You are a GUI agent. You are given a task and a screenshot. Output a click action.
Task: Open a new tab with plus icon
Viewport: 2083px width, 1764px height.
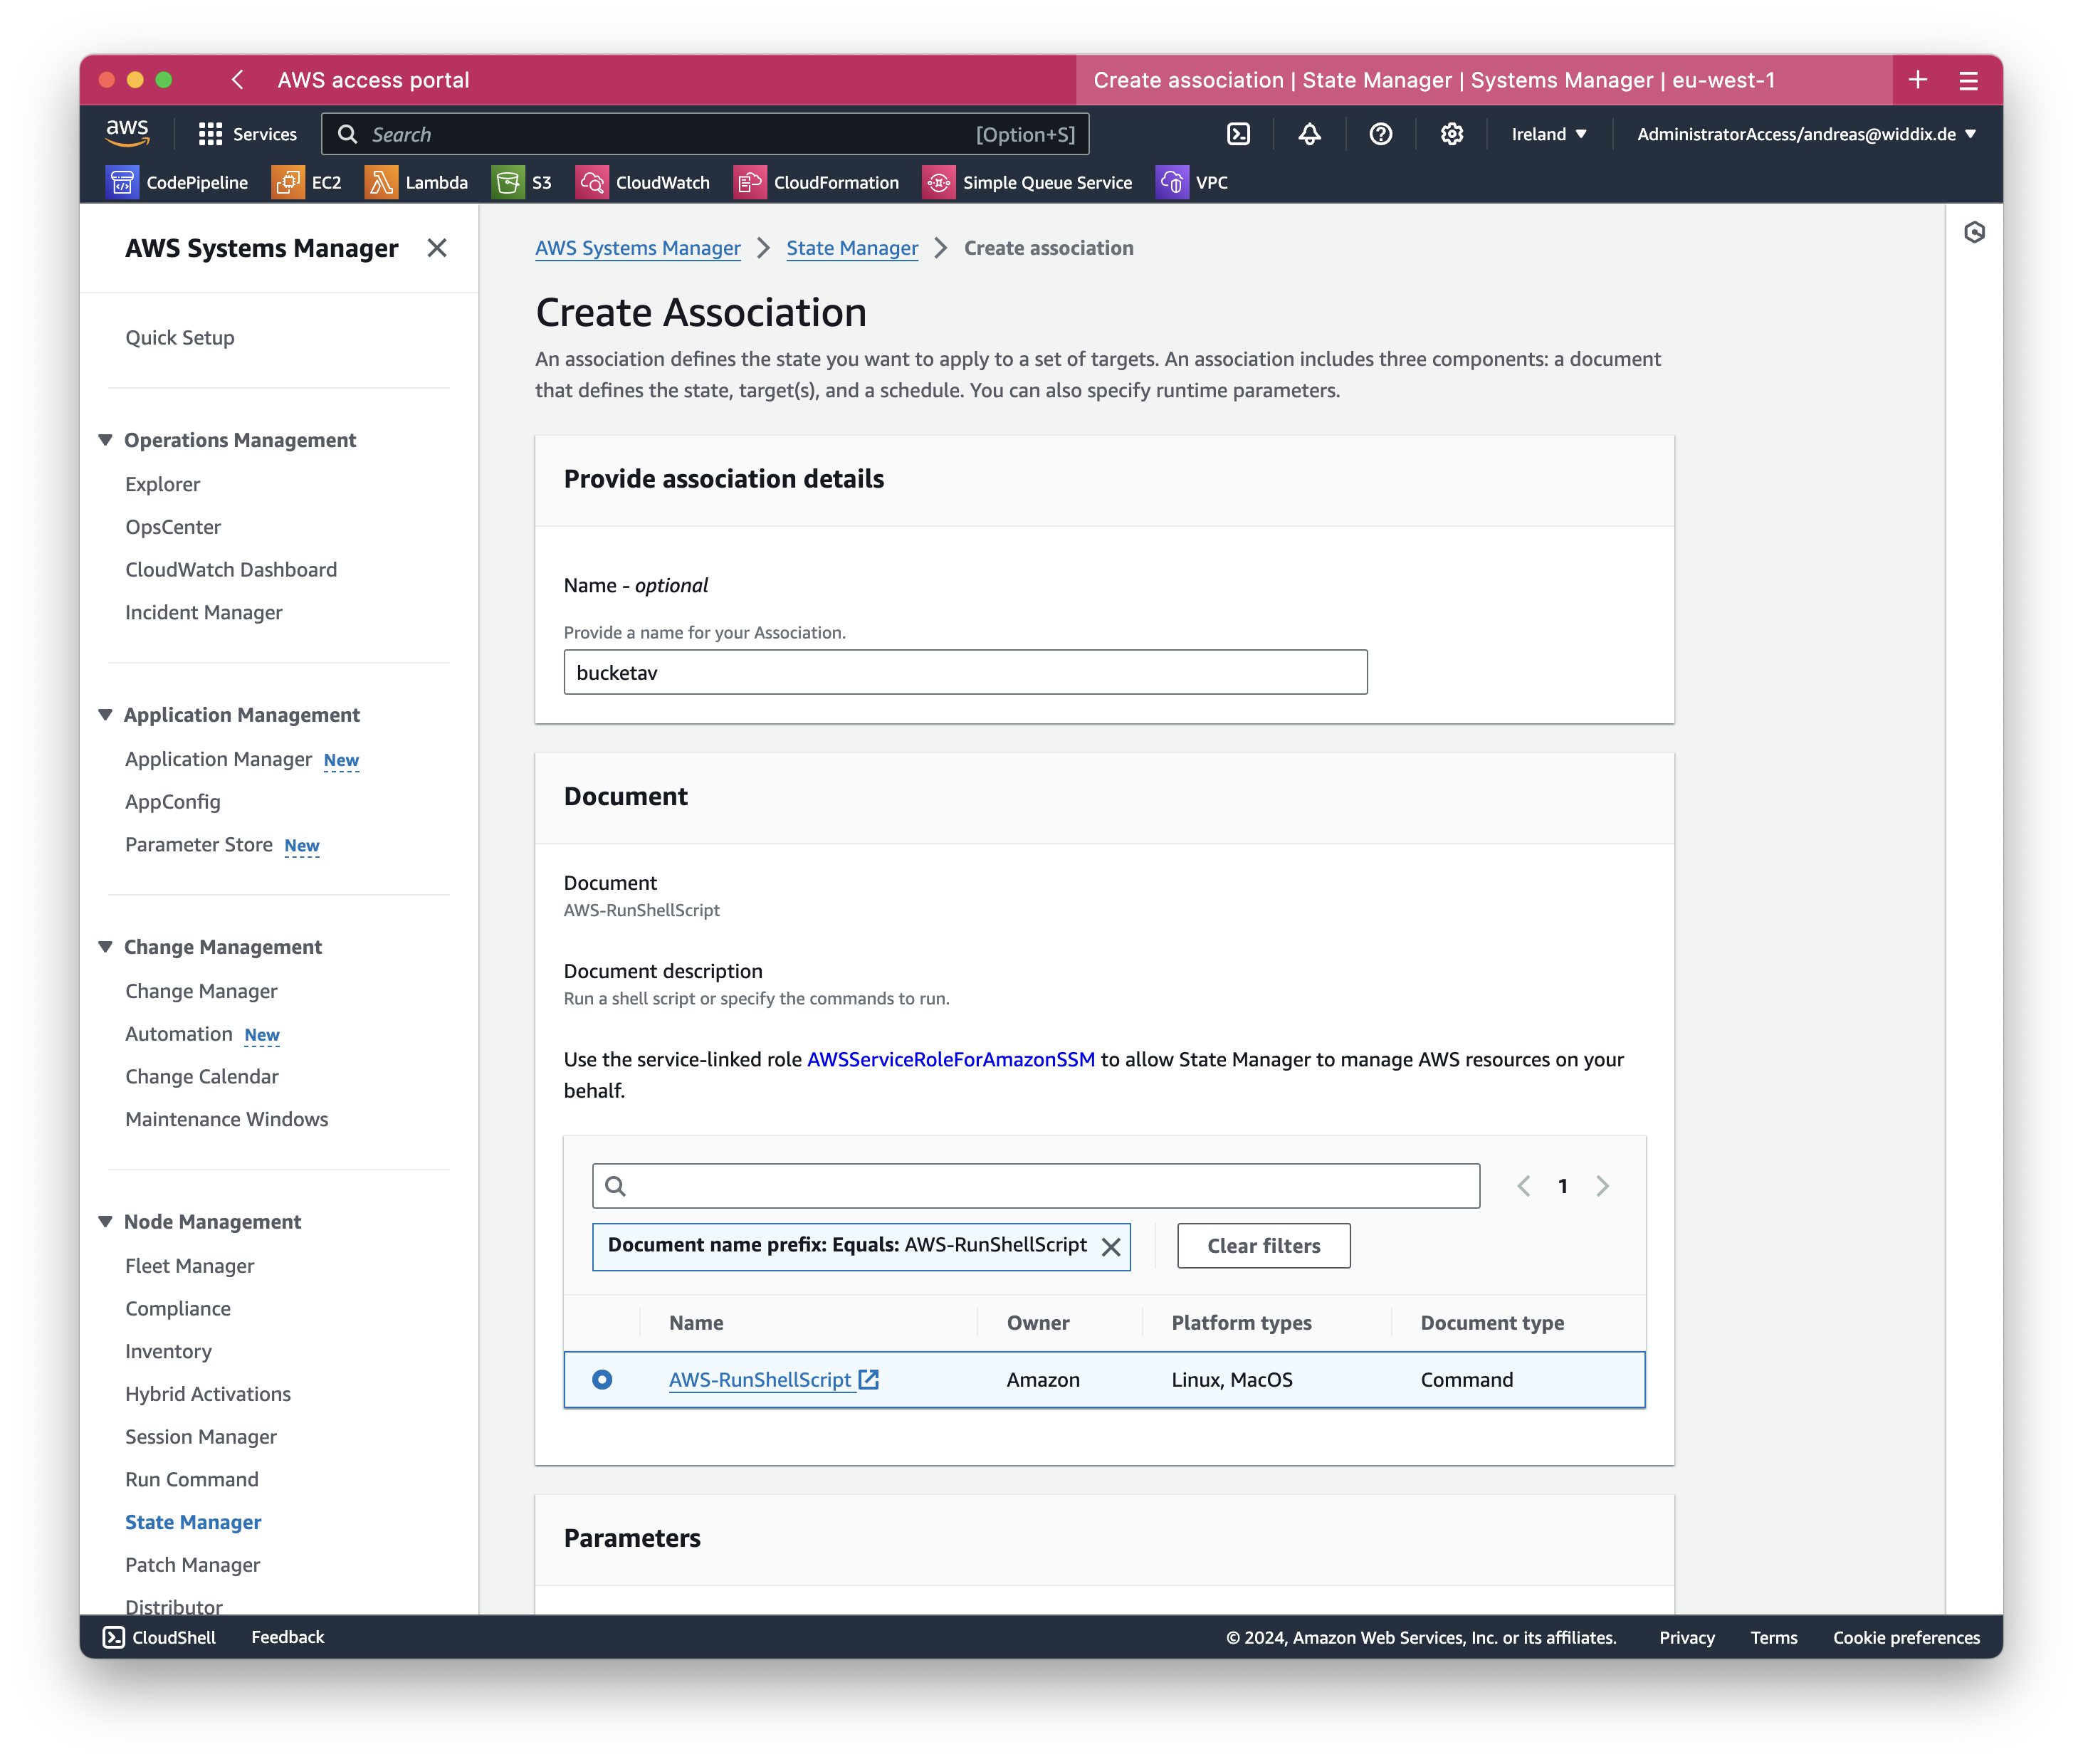pos(1917,80)
